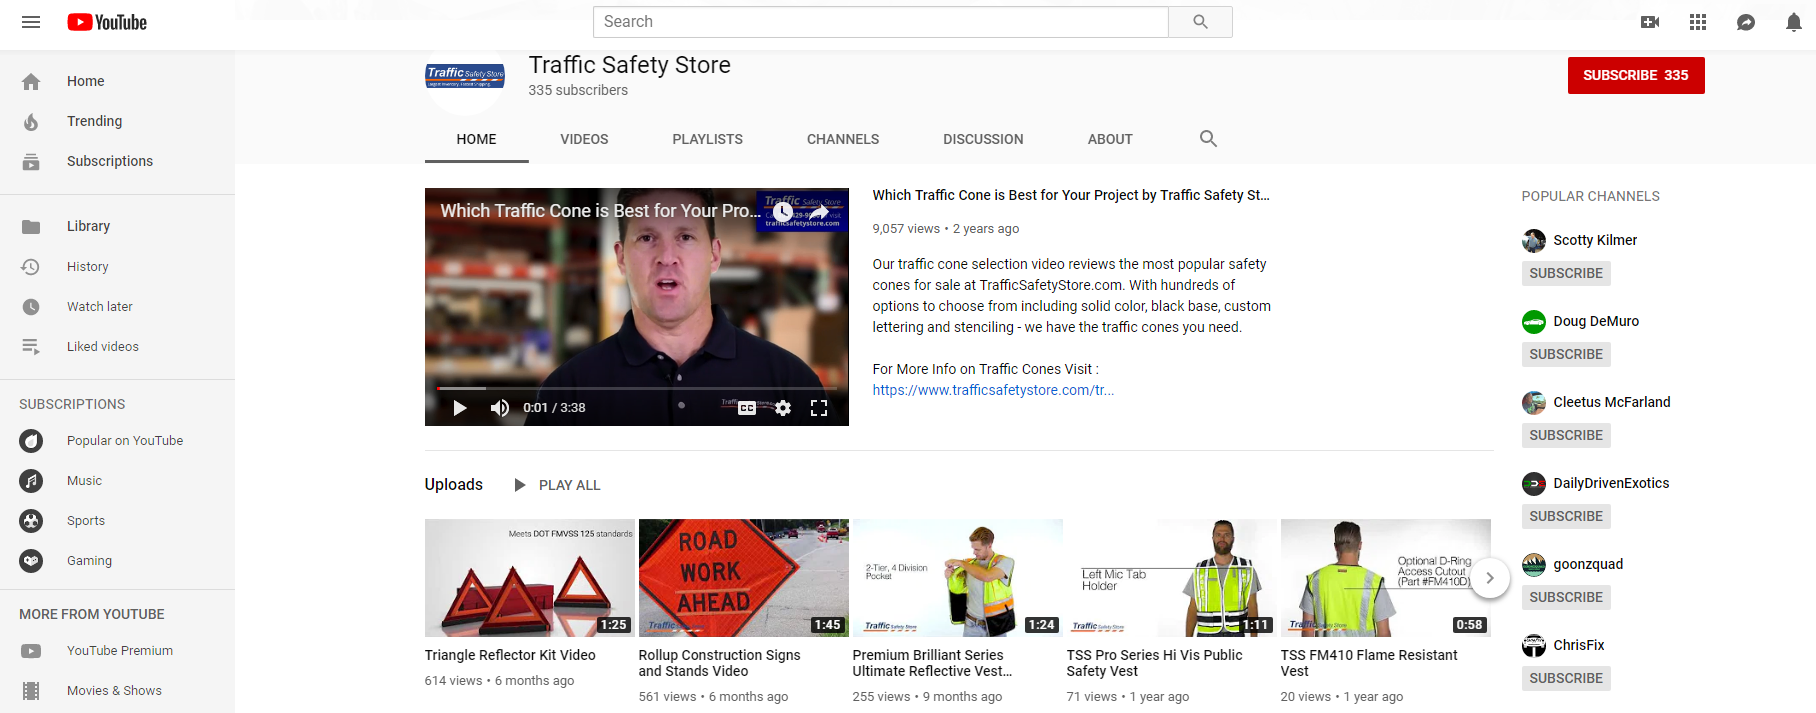The image size is (1816, 713).
Task: Open Sports subscription
Action: tap(117, 520)
